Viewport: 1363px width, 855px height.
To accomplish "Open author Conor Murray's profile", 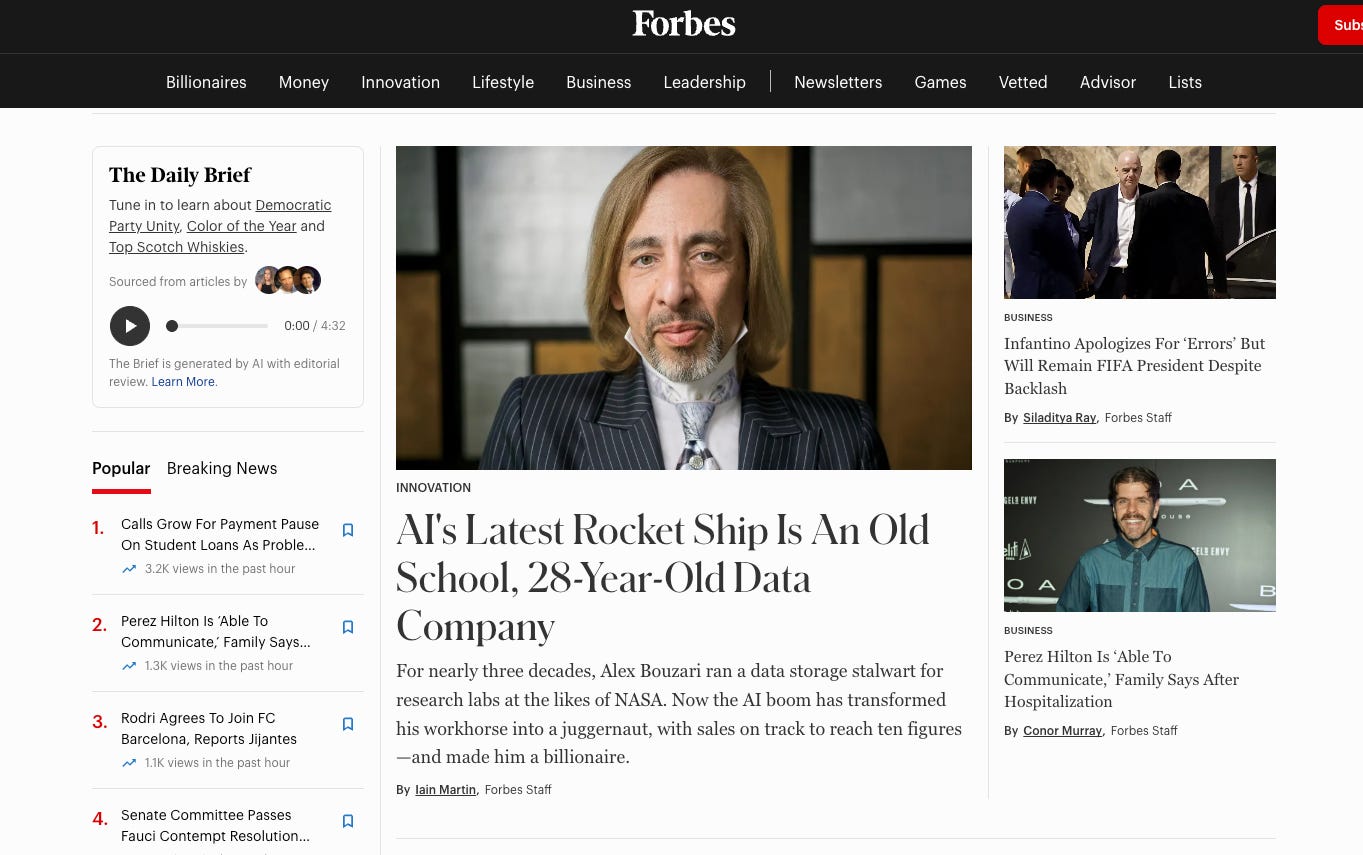I will [x=1062, y=731].
